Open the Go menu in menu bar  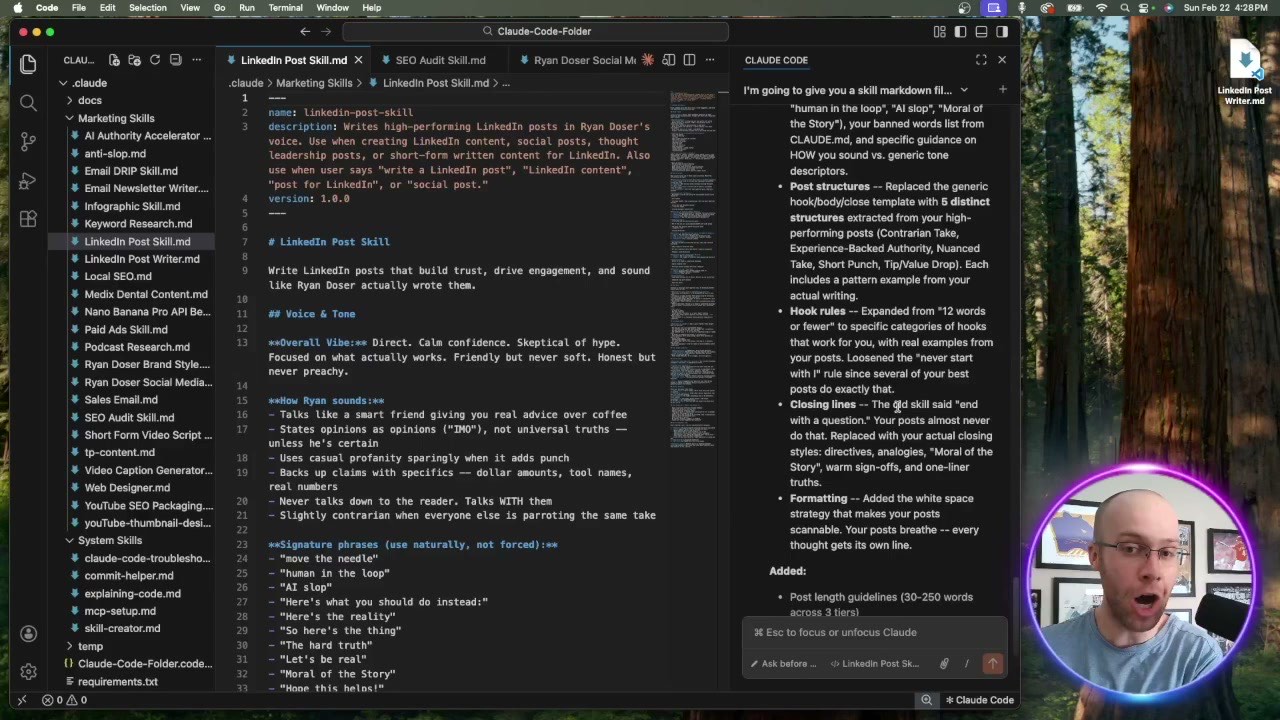tap(220, 8)
